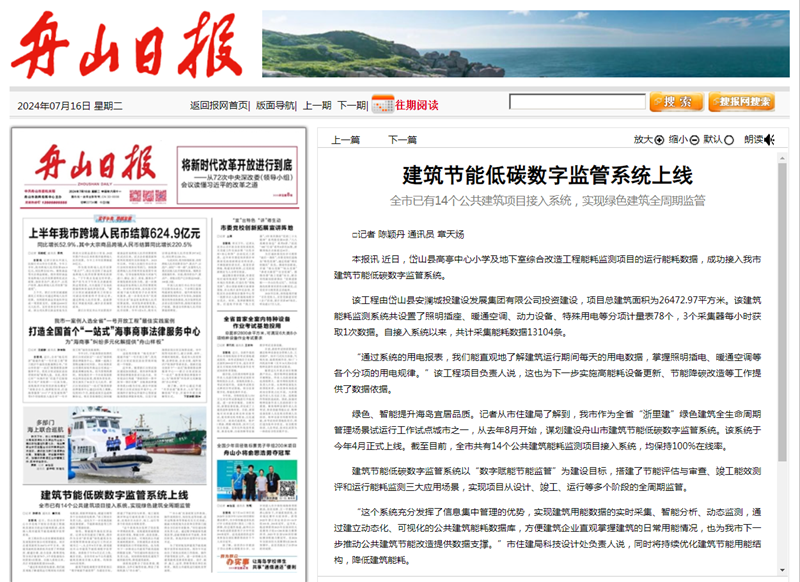
Task: Open 返回报网首页 link
Action: [x=219, y=106]
